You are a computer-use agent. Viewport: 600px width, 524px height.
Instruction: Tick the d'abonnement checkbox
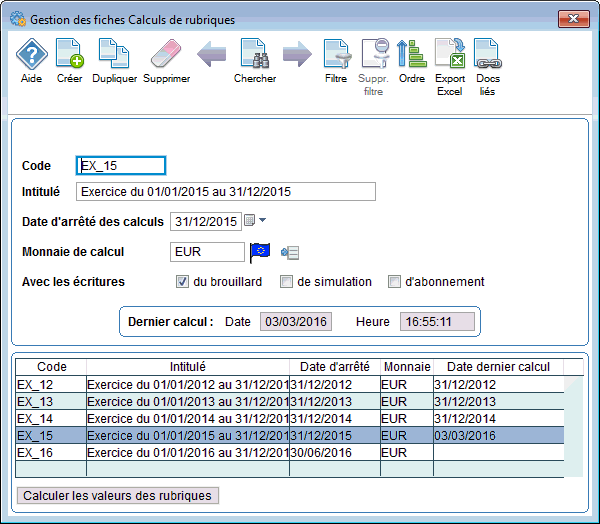(x=394, y=282)
